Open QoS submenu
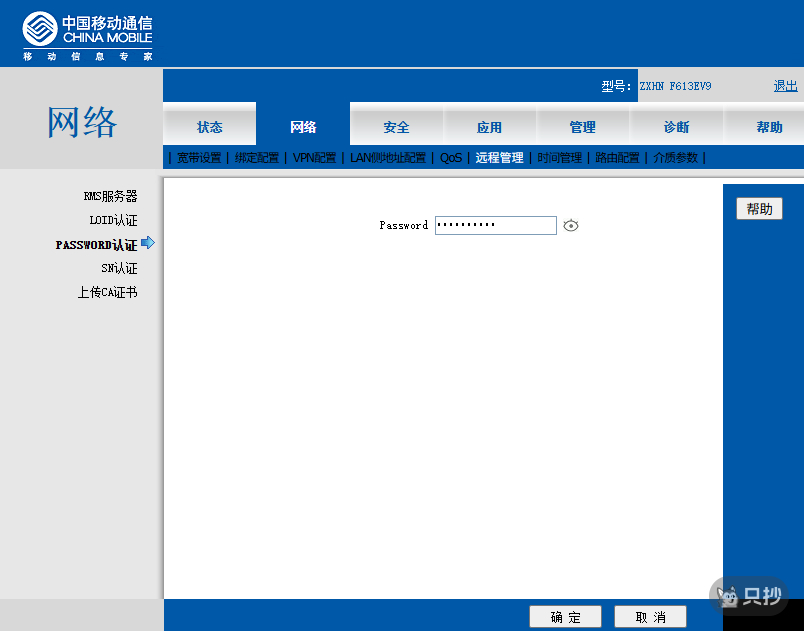804x631 pixels. [451, 158]
